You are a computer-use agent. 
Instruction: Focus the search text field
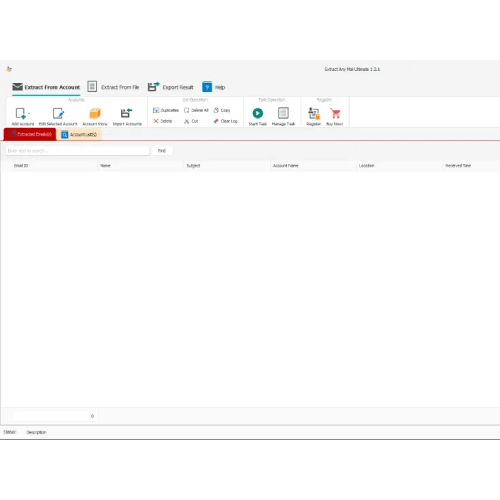(77, 151)
